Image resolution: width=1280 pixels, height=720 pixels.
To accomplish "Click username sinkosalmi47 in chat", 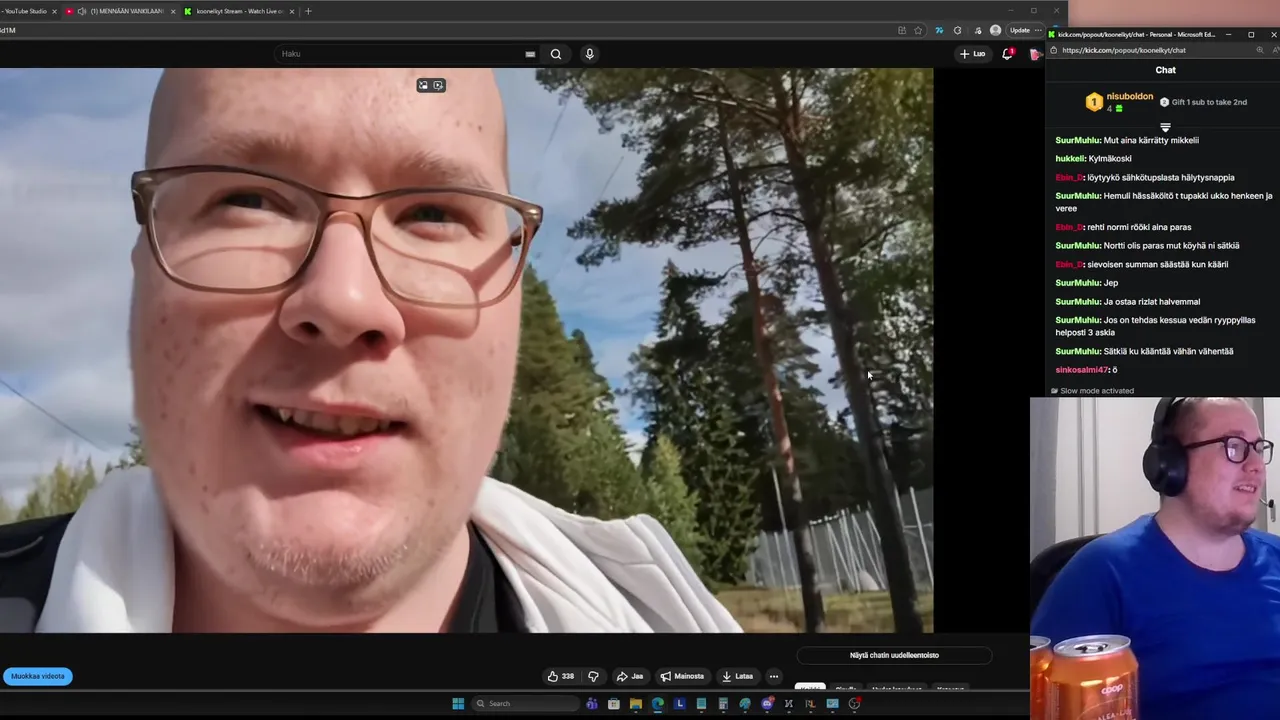I will tap(1082, 370).
